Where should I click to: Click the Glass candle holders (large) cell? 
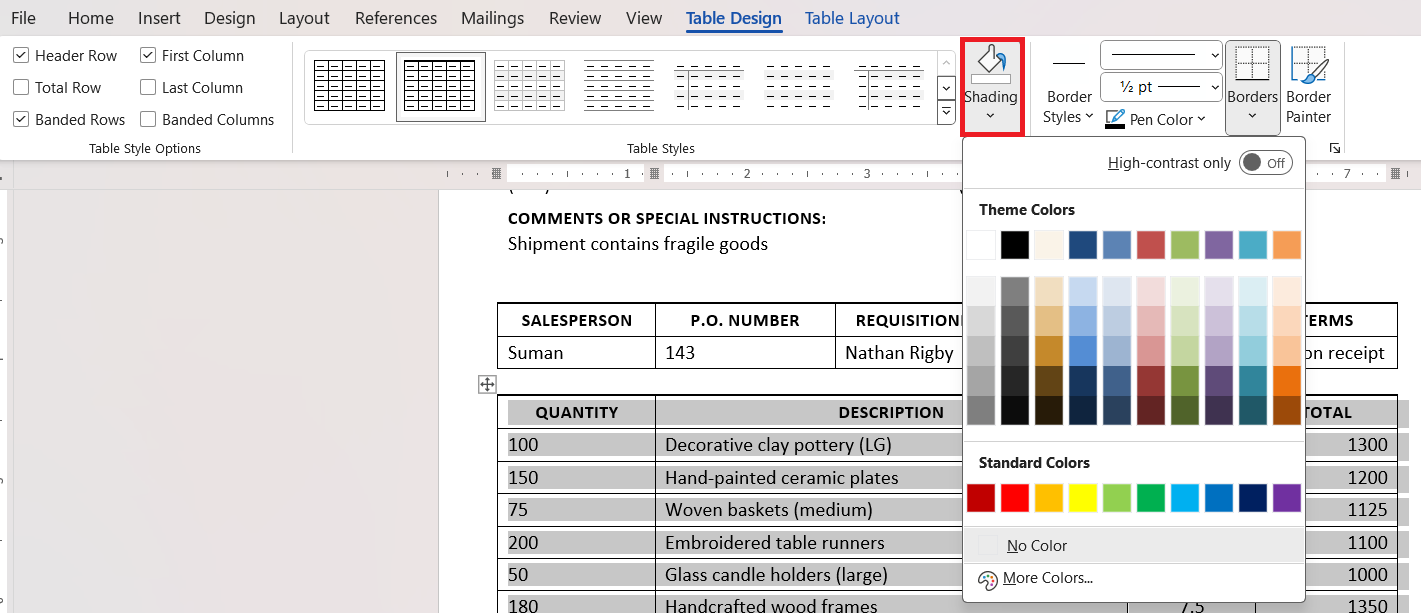pos(776,575)
